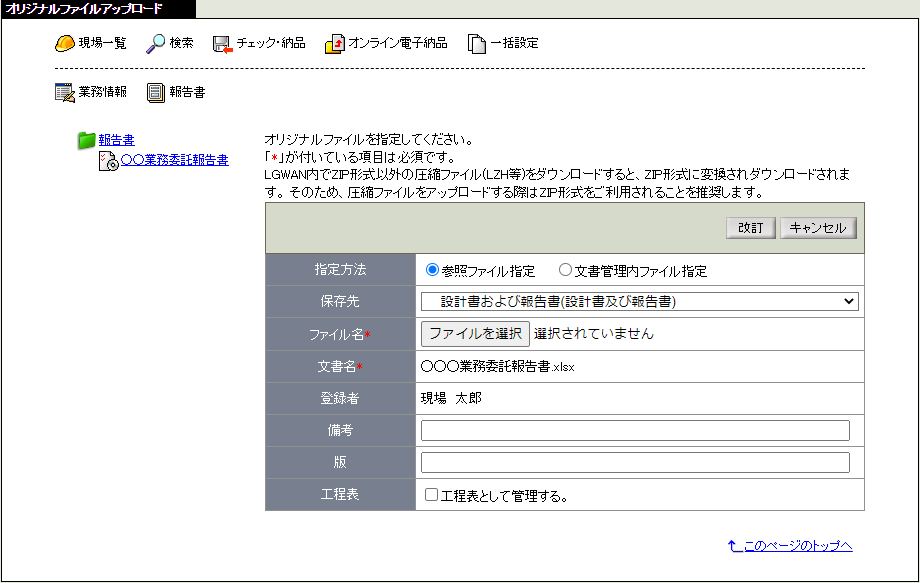920x583 pixels.
Task: Click the オリジナルファイルアップロード title
Action: pyautogui.click(x=84, y=9)
